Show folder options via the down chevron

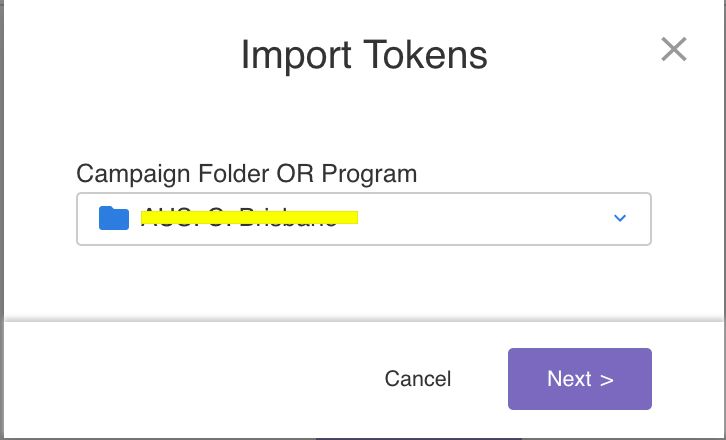click(x=620, y=218)
